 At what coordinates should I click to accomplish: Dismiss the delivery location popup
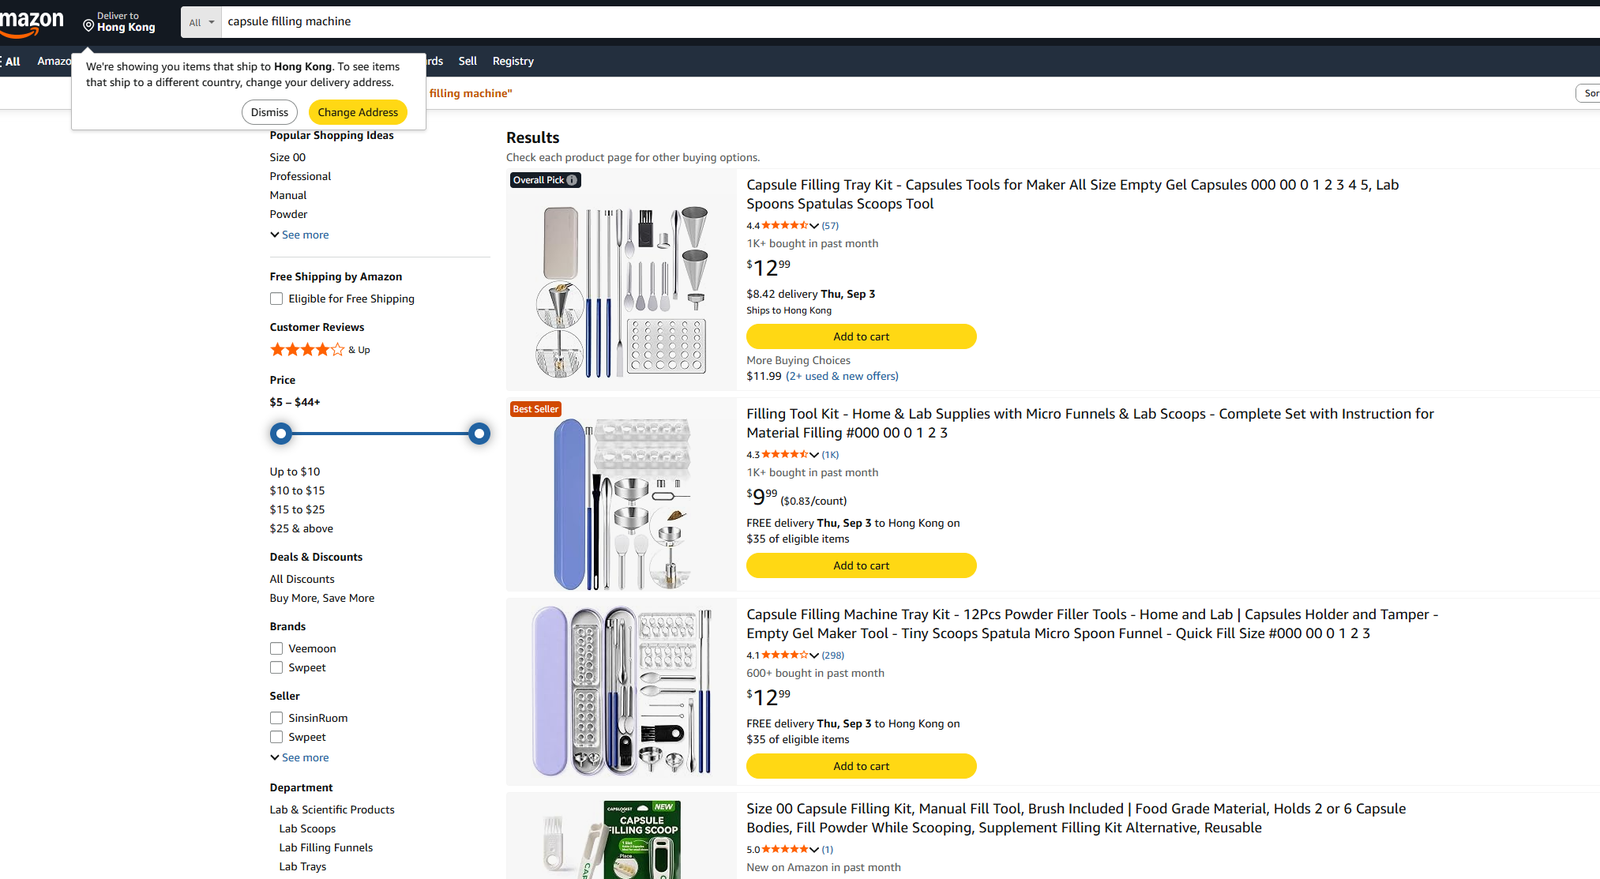[269, 112]
